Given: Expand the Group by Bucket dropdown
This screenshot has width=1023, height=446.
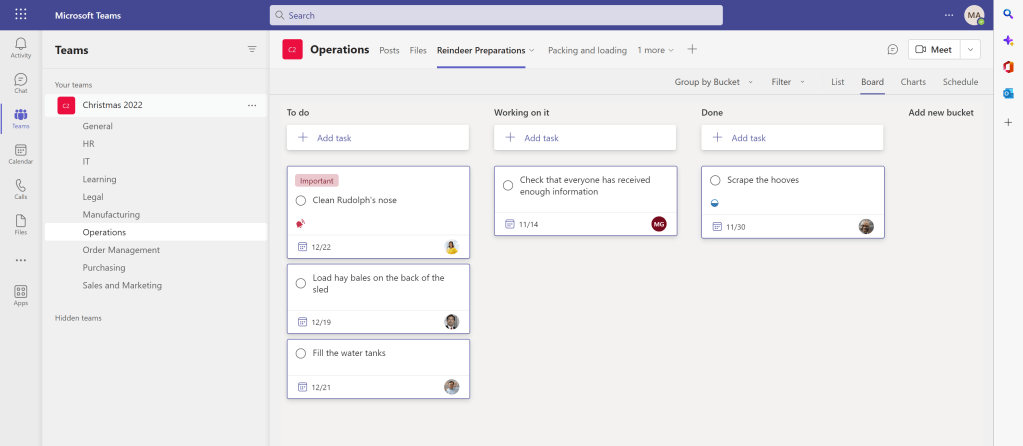Looking at the screenshot, I should (714, 82).
